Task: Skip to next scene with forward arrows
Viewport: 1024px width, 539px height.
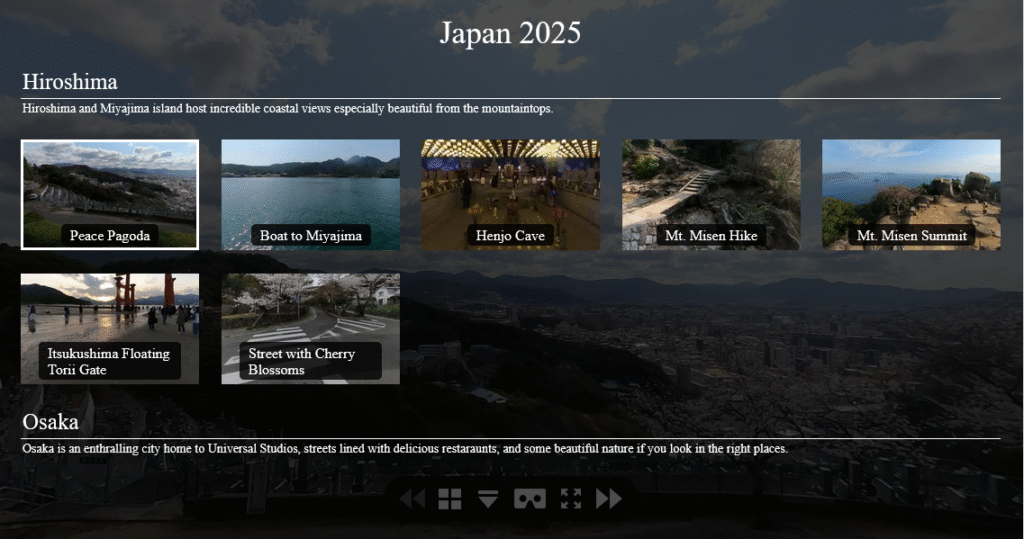Action: [609, 499]
